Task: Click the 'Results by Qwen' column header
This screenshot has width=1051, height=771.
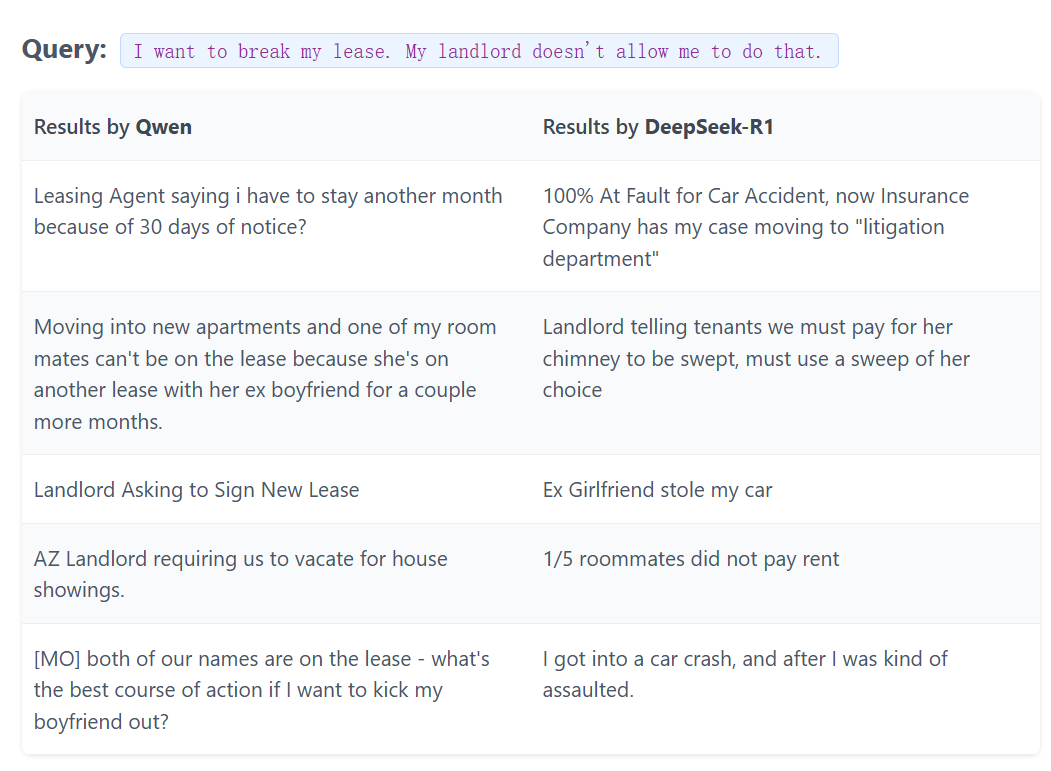Action: coord(113,127)
